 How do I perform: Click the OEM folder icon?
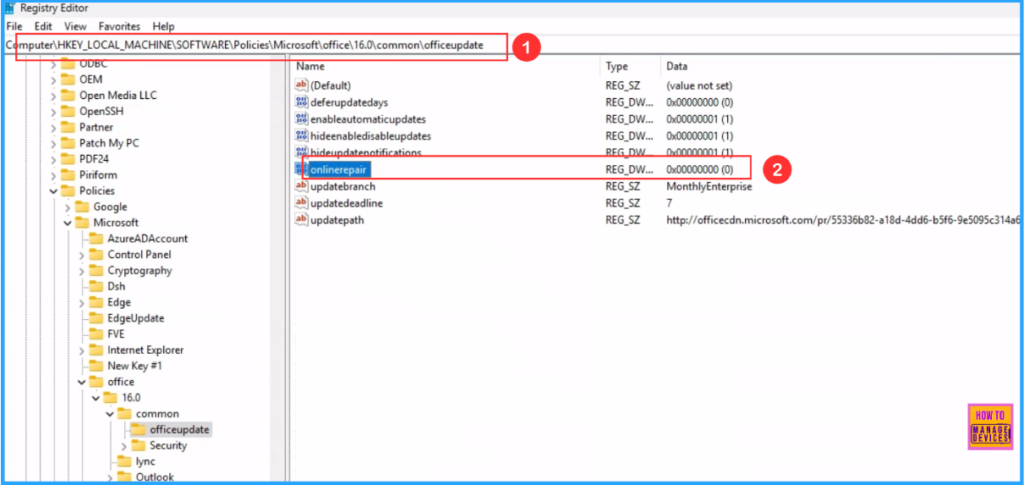(68, 79)
